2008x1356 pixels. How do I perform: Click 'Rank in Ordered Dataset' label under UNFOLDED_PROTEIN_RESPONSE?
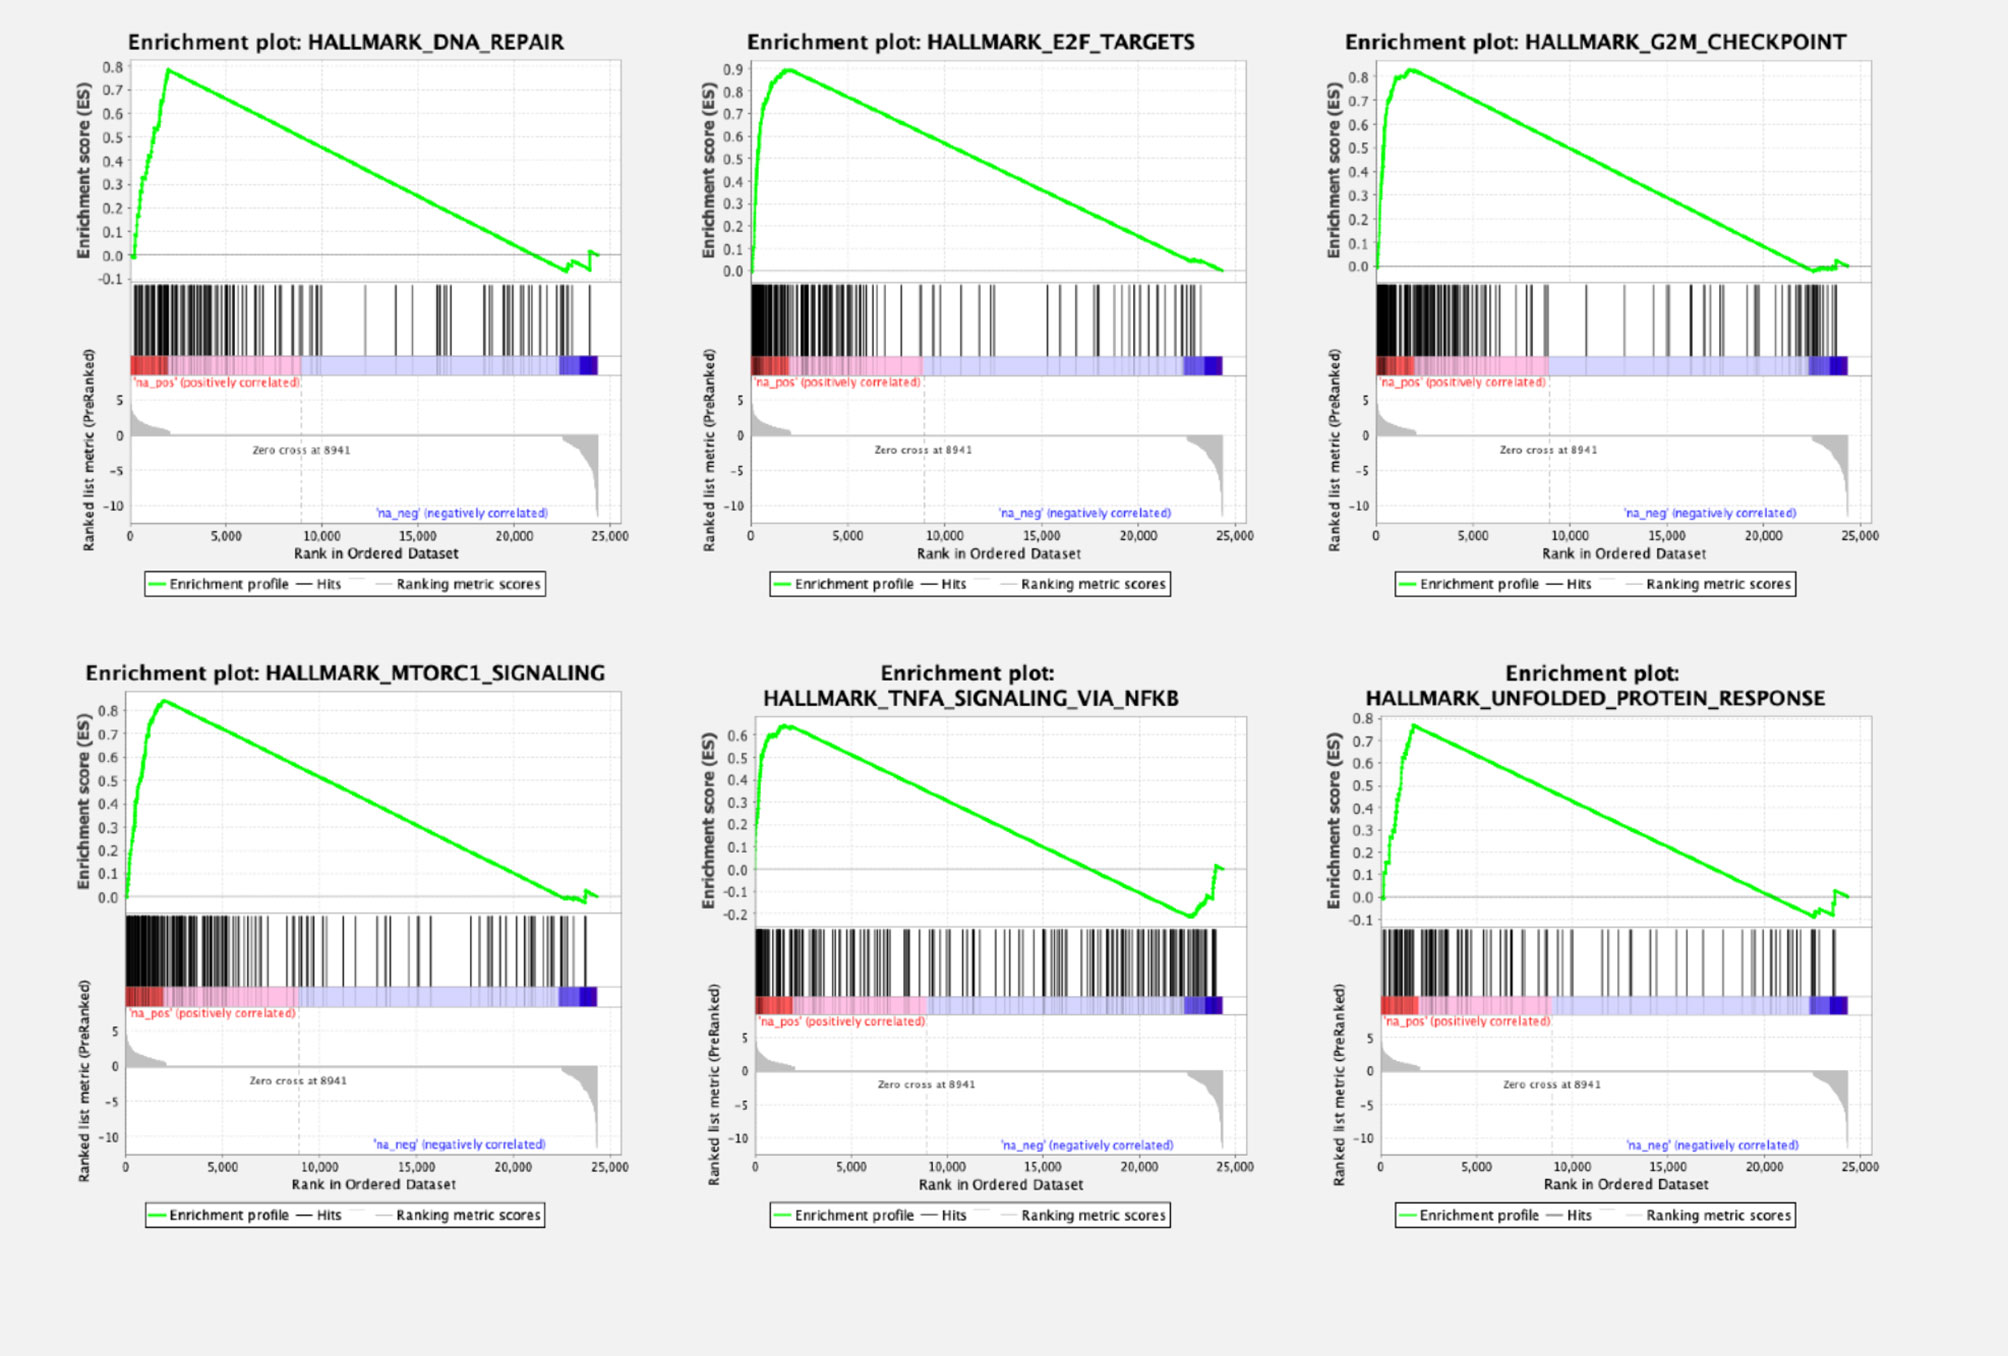pyautogui.click(x=1626, y=1184)
